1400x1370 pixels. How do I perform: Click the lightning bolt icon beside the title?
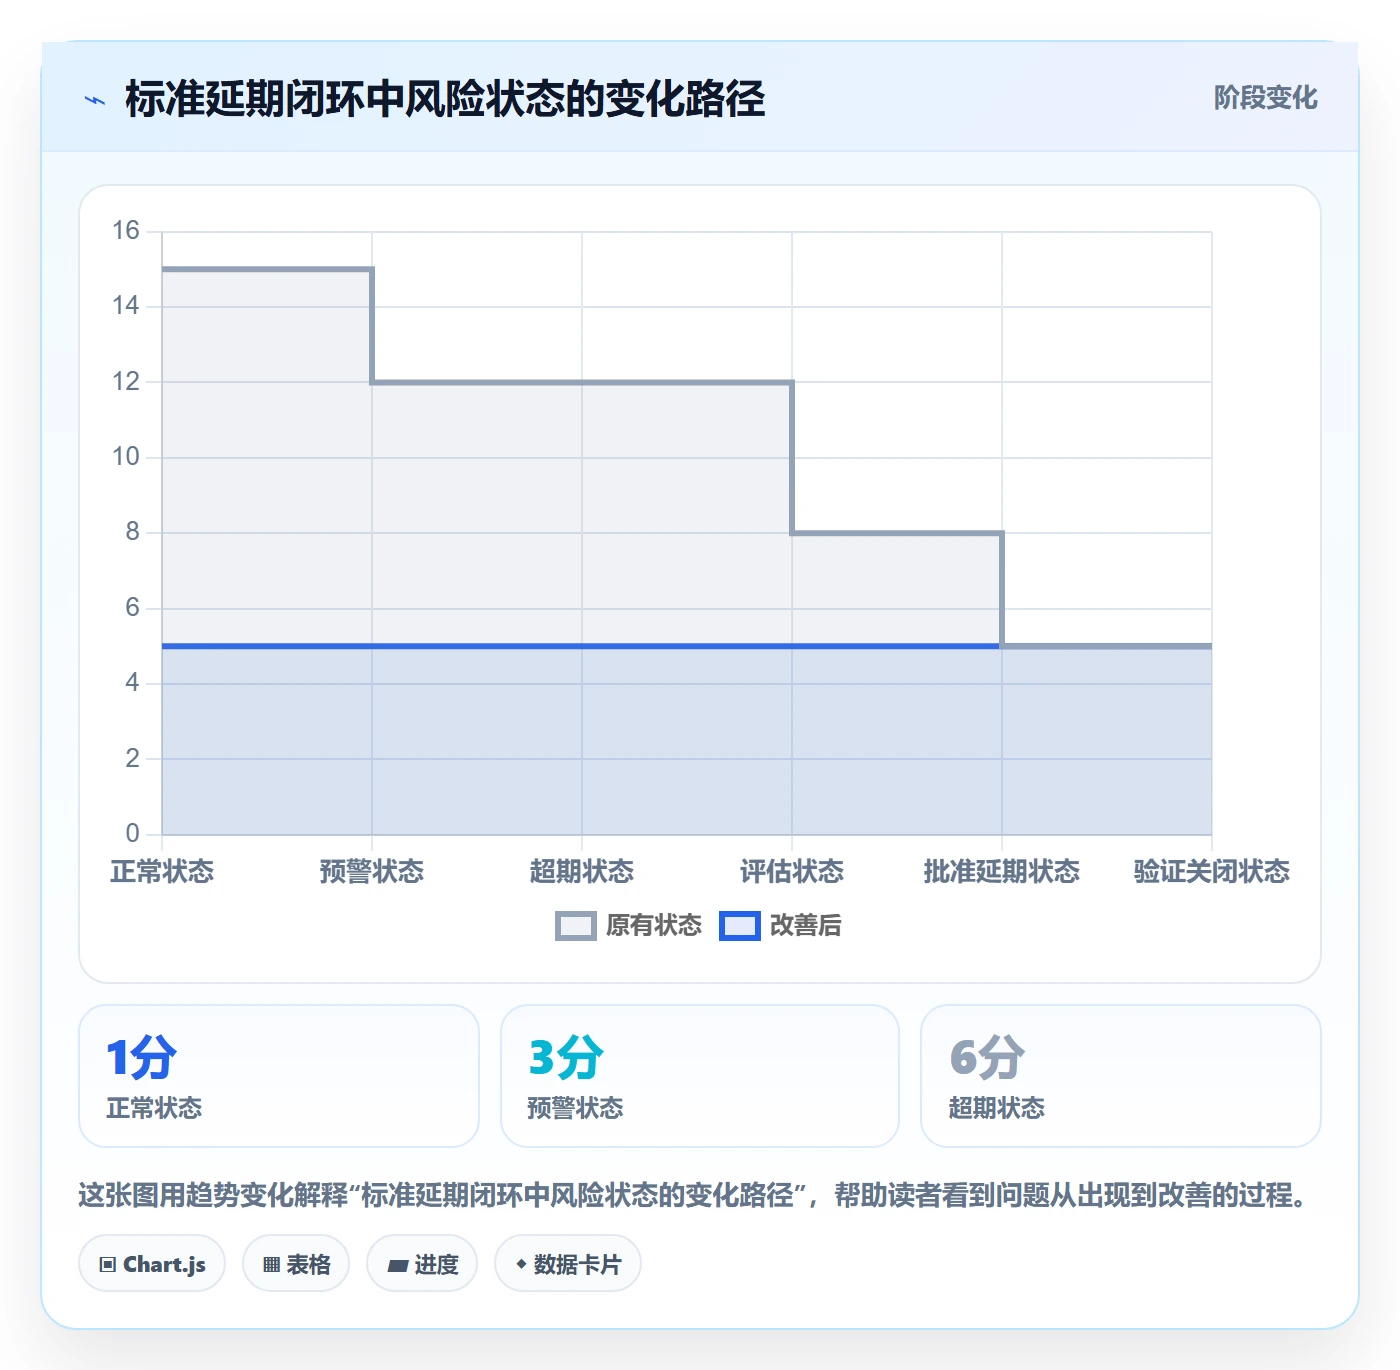tap(95, 100)
